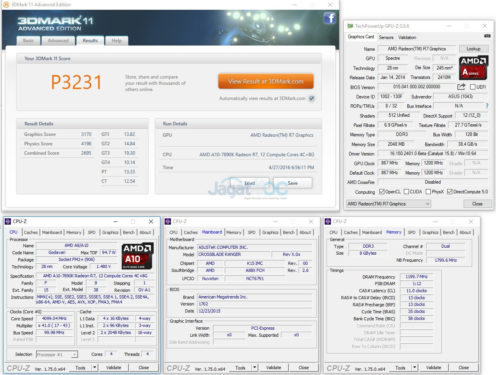Select the Results tab in 3DMark 11
The image size is (496, 375).
point(90,41)
